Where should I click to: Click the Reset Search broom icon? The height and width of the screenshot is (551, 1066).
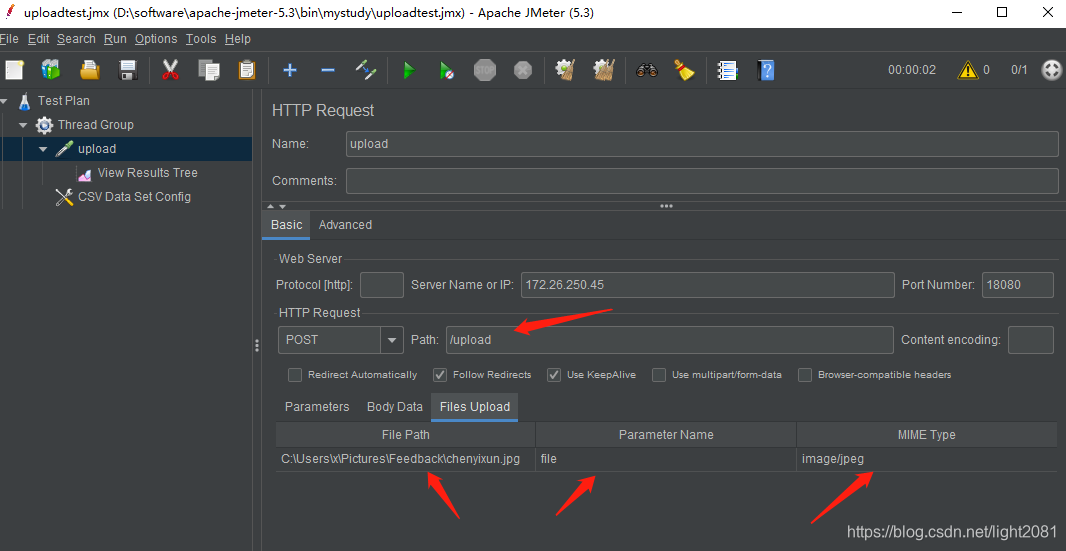[685, 69]
